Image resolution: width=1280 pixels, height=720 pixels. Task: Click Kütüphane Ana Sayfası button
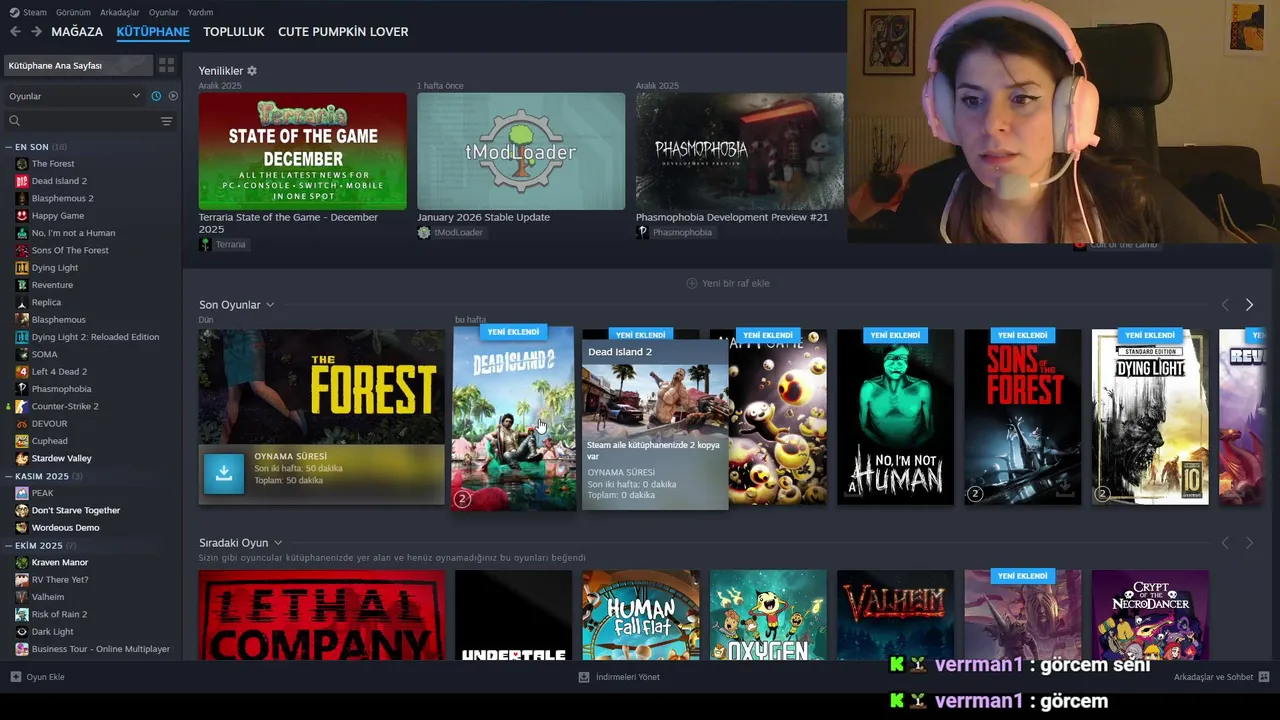pos(78,65)
